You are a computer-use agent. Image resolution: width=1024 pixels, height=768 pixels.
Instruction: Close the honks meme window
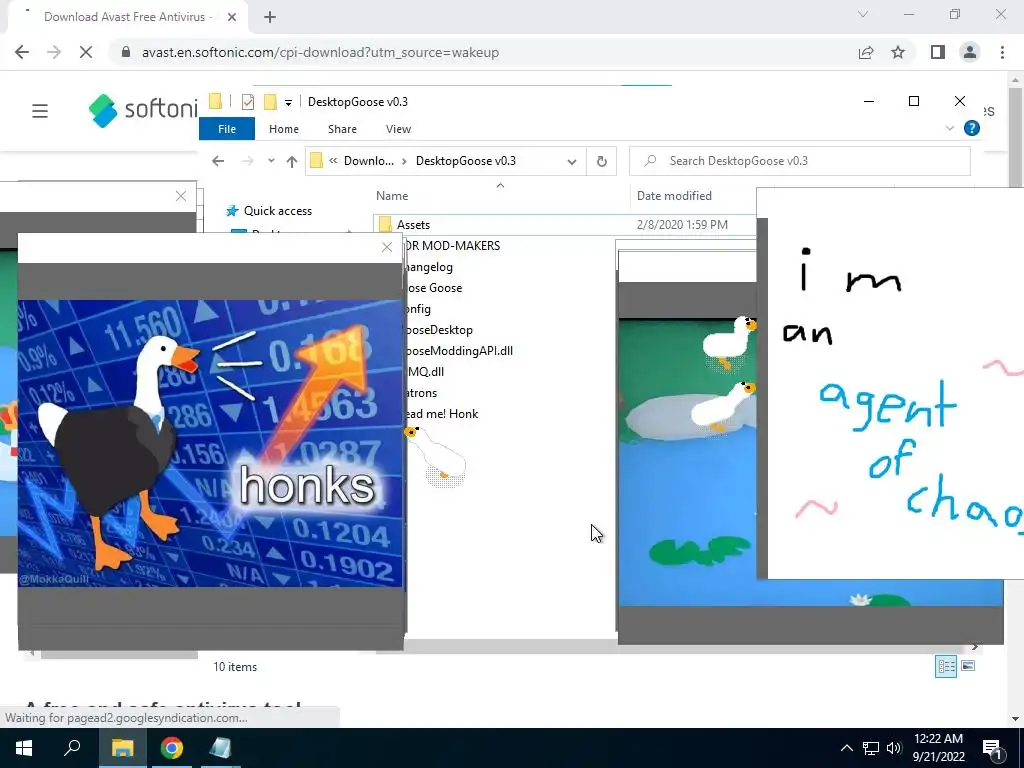pyautogui.click(x=387, y=247)
